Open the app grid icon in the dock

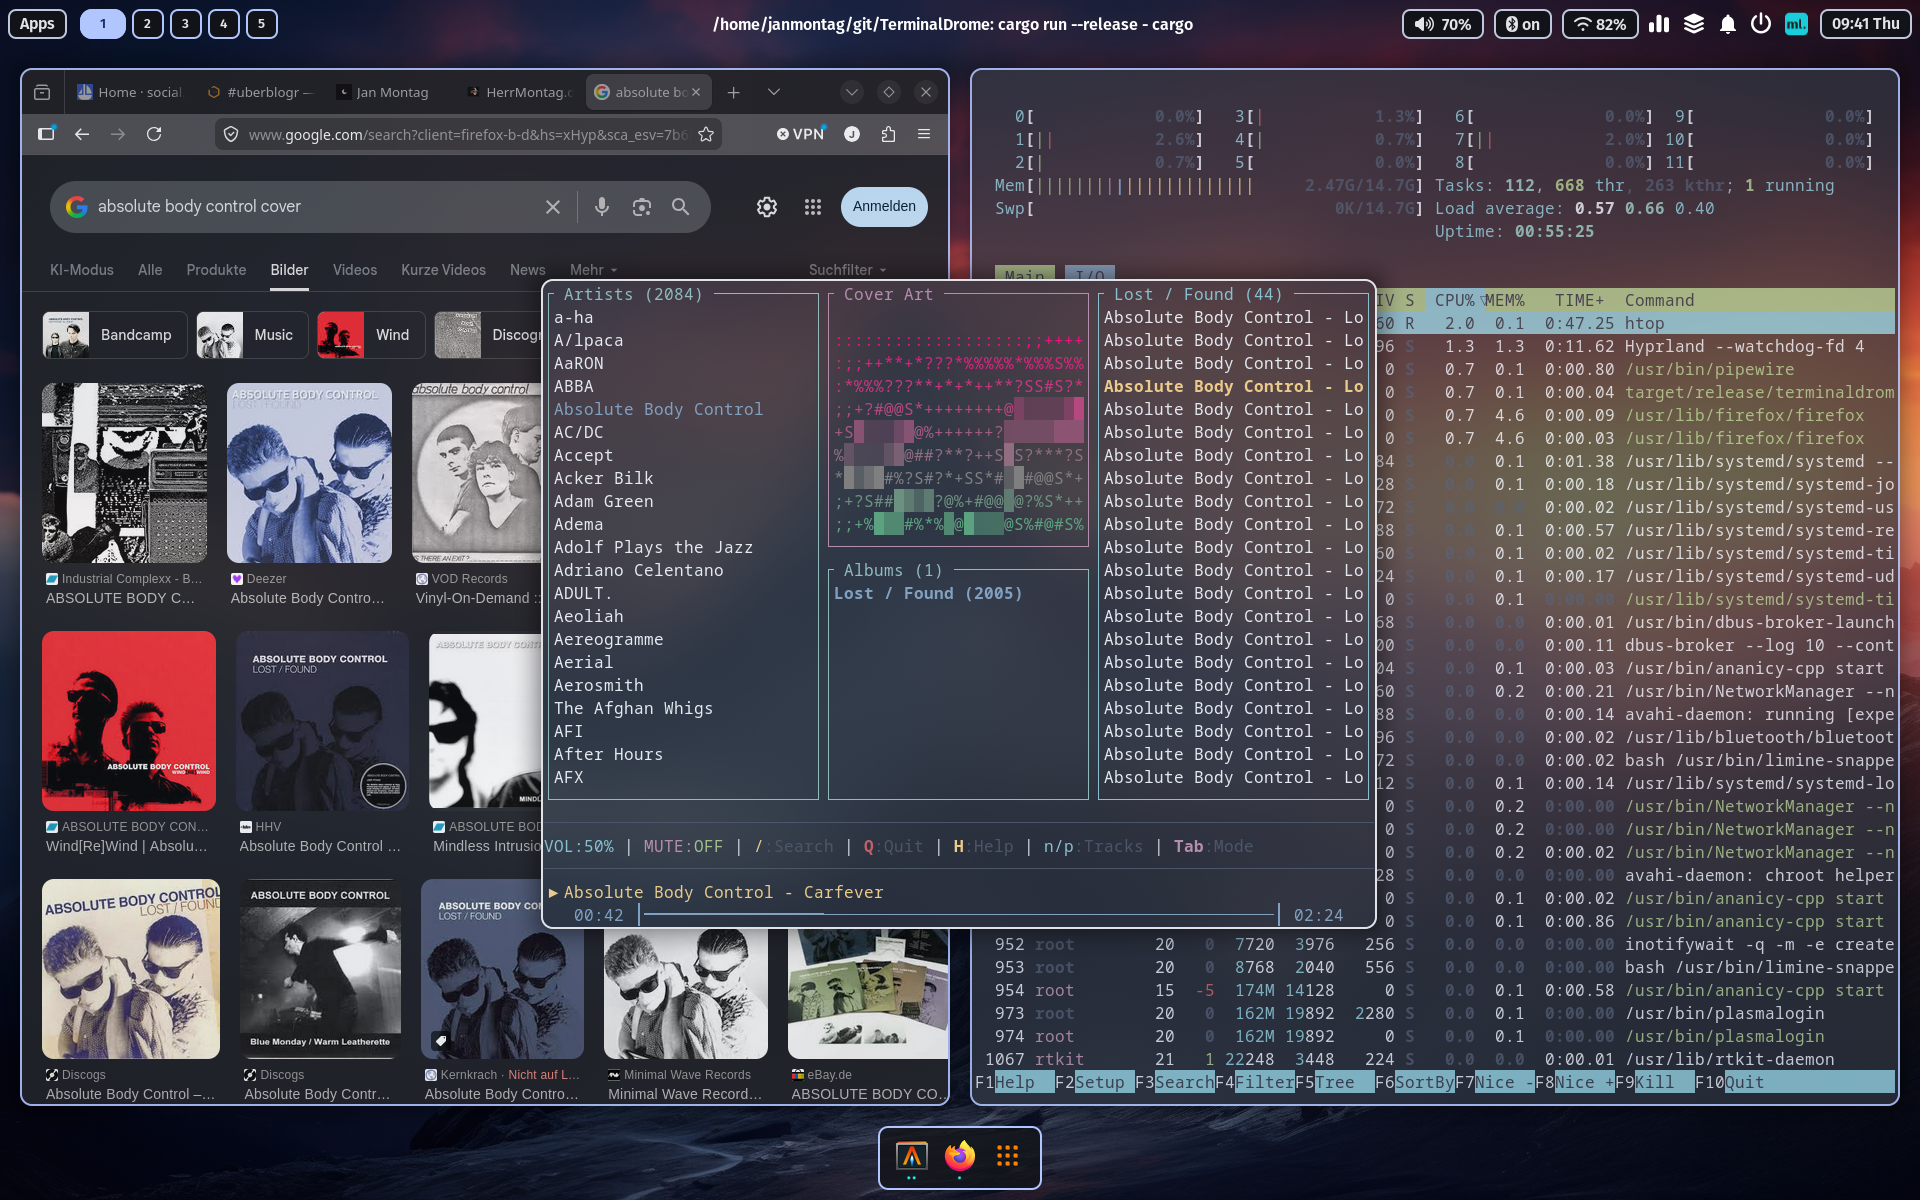(1007, 1156)
